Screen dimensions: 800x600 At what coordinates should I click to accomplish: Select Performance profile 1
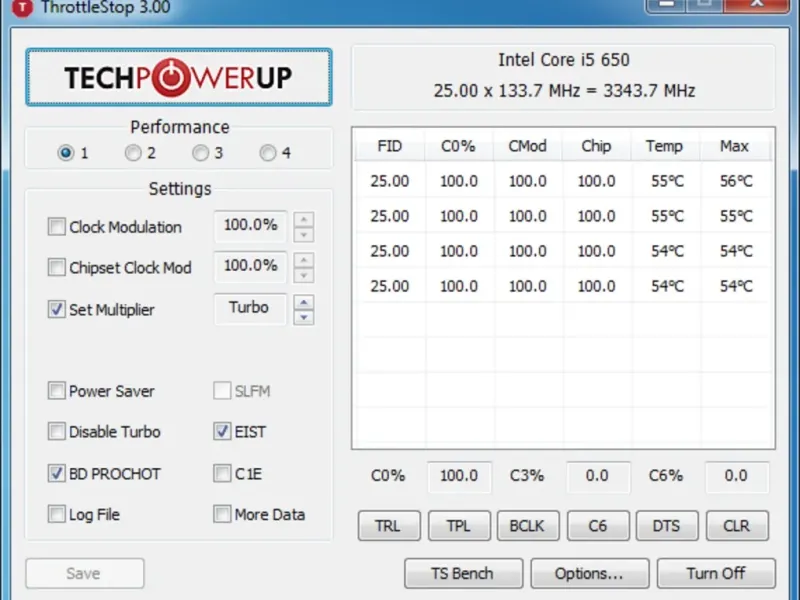[66, 153]
